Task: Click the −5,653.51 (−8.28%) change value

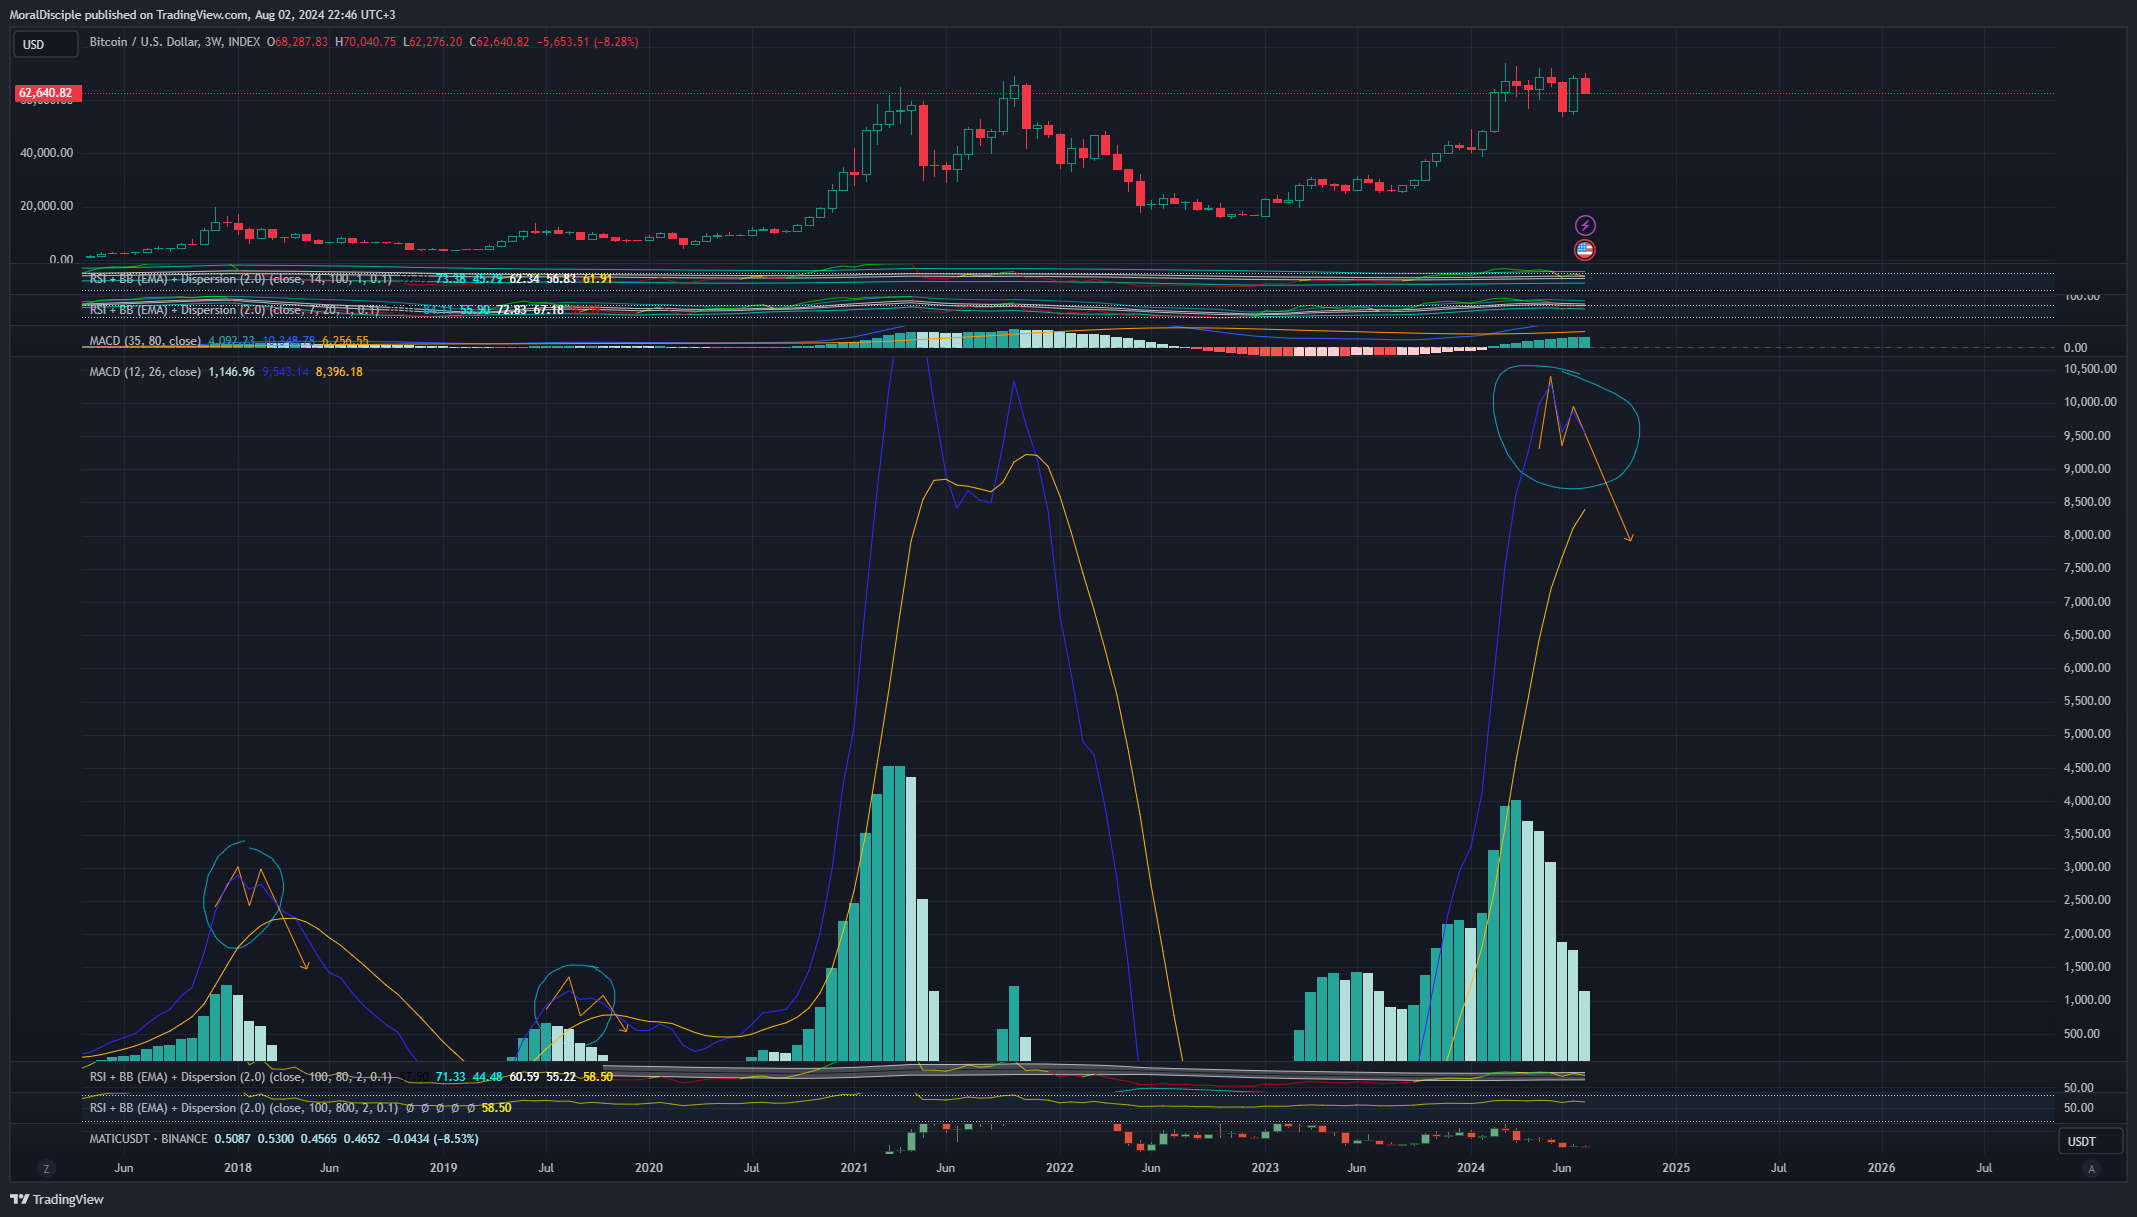Action: point(588,42)
